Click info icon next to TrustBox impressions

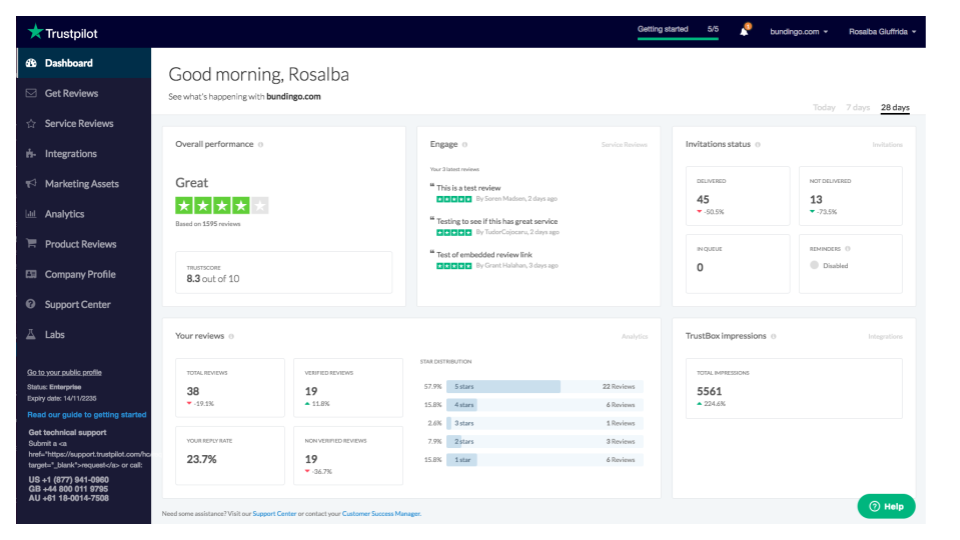[x=774, y=336]
